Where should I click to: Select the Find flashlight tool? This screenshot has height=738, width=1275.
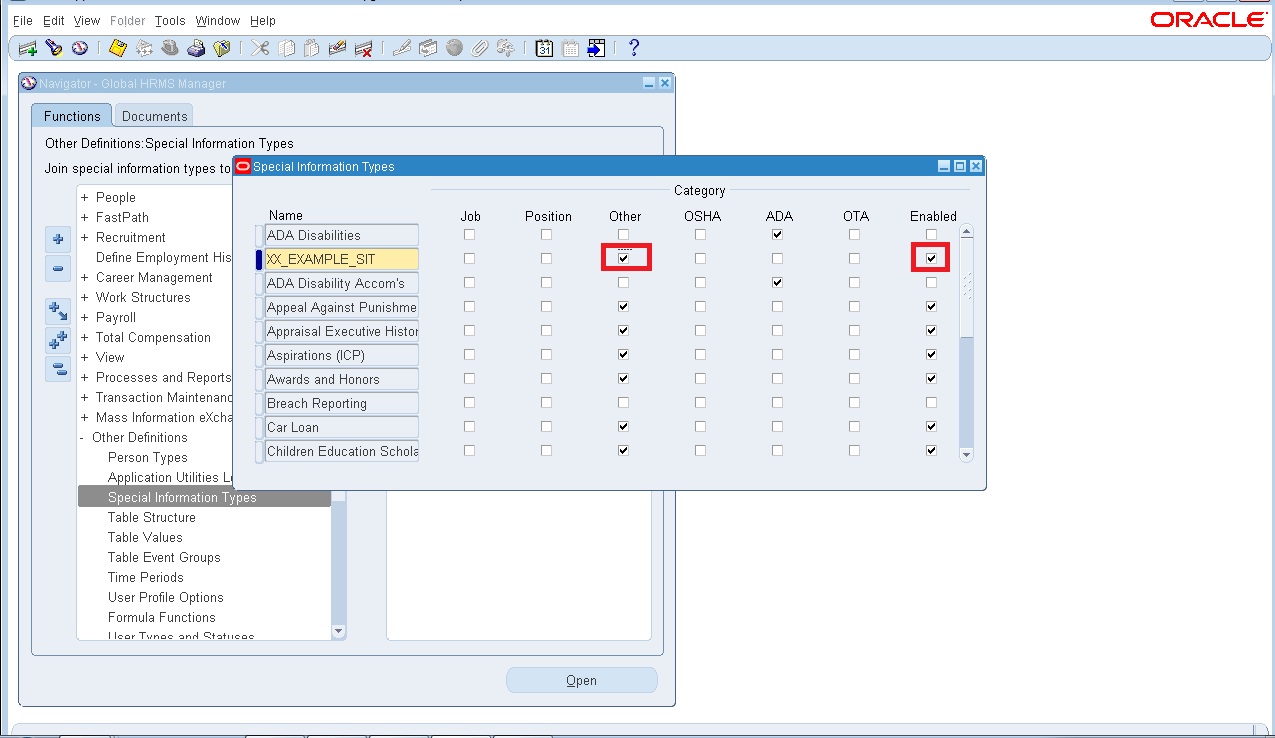coord(55,47)
